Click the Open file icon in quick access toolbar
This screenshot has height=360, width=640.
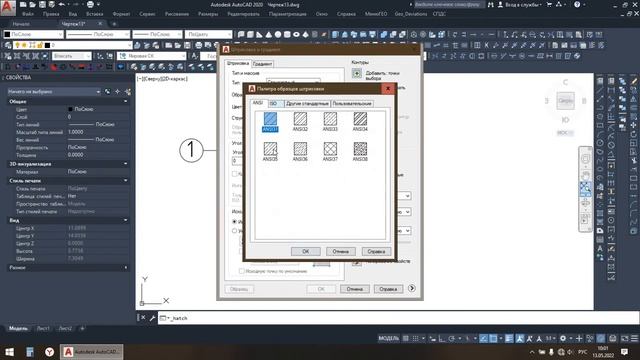pyautogui.click(x=33, y=4)
